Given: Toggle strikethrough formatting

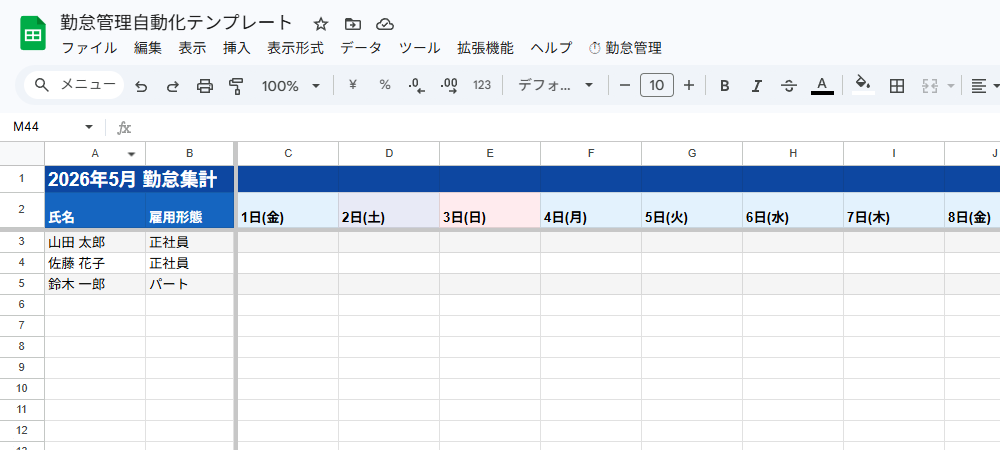Looking at the screenshot, I should click(789, 85).
